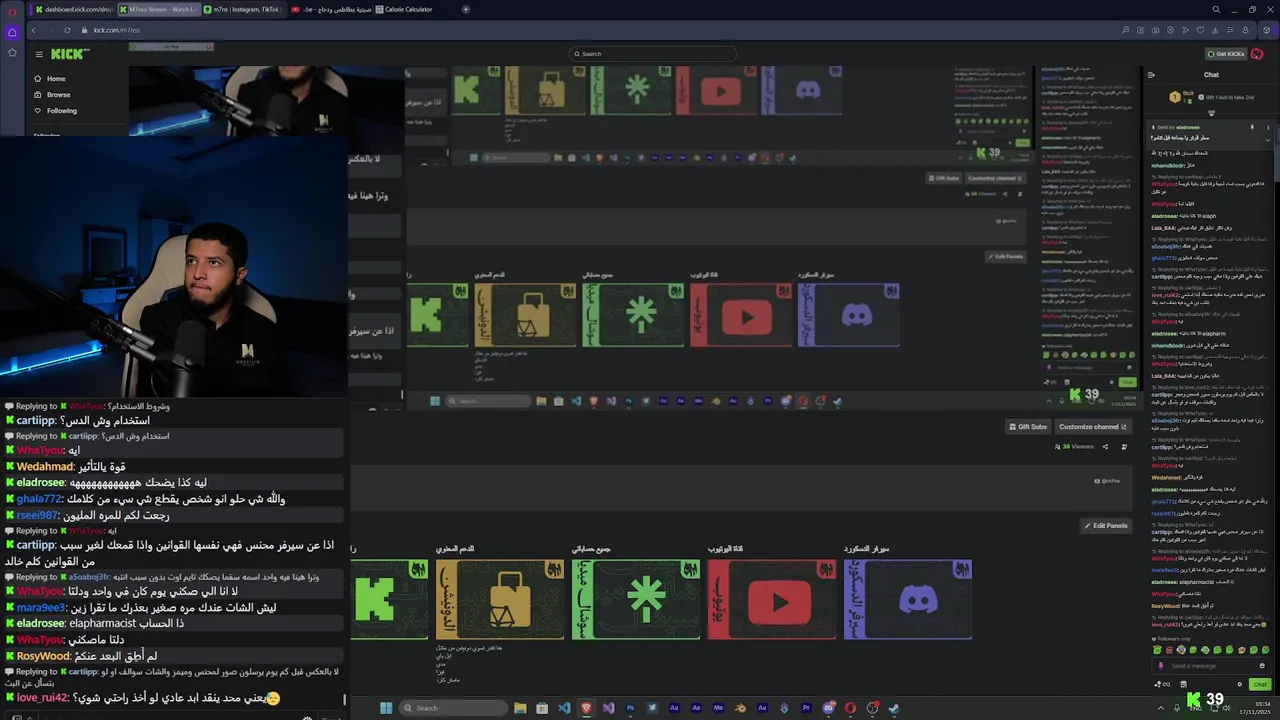This screenshot has width=1280, height=720.
Task: Open the three-dot menu on the pinned message
Action: point(1267,128)
